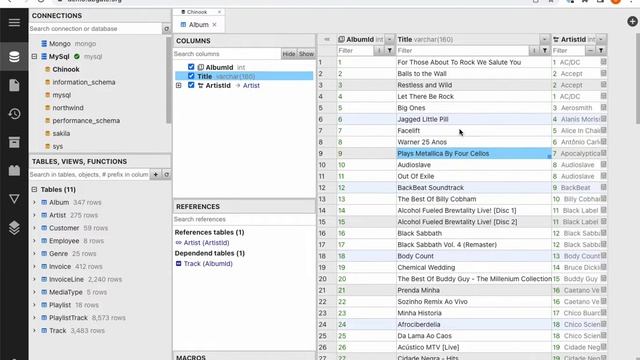This screenshot has width=640, height=360.
Task: Expand the Invoice table node
Action: tap(34, 266)
